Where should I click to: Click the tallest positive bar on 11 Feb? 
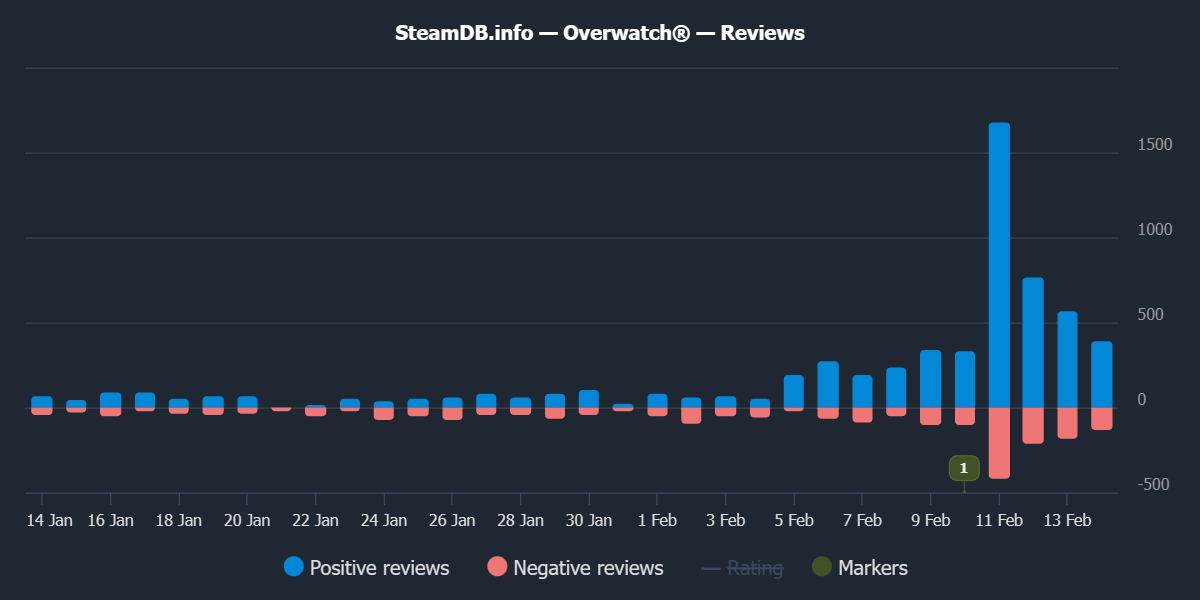(999, 265)
